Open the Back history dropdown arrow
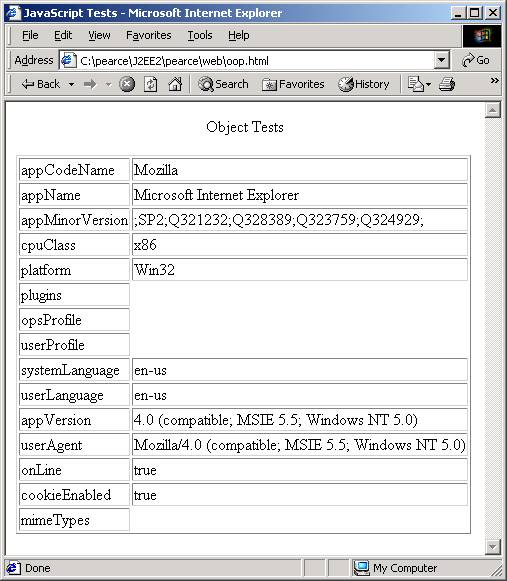 pos(71,84)
